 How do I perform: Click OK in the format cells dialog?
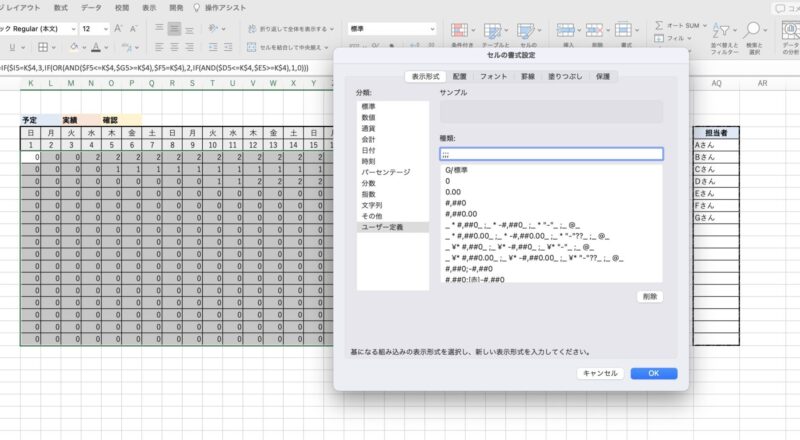coord(654,374)
